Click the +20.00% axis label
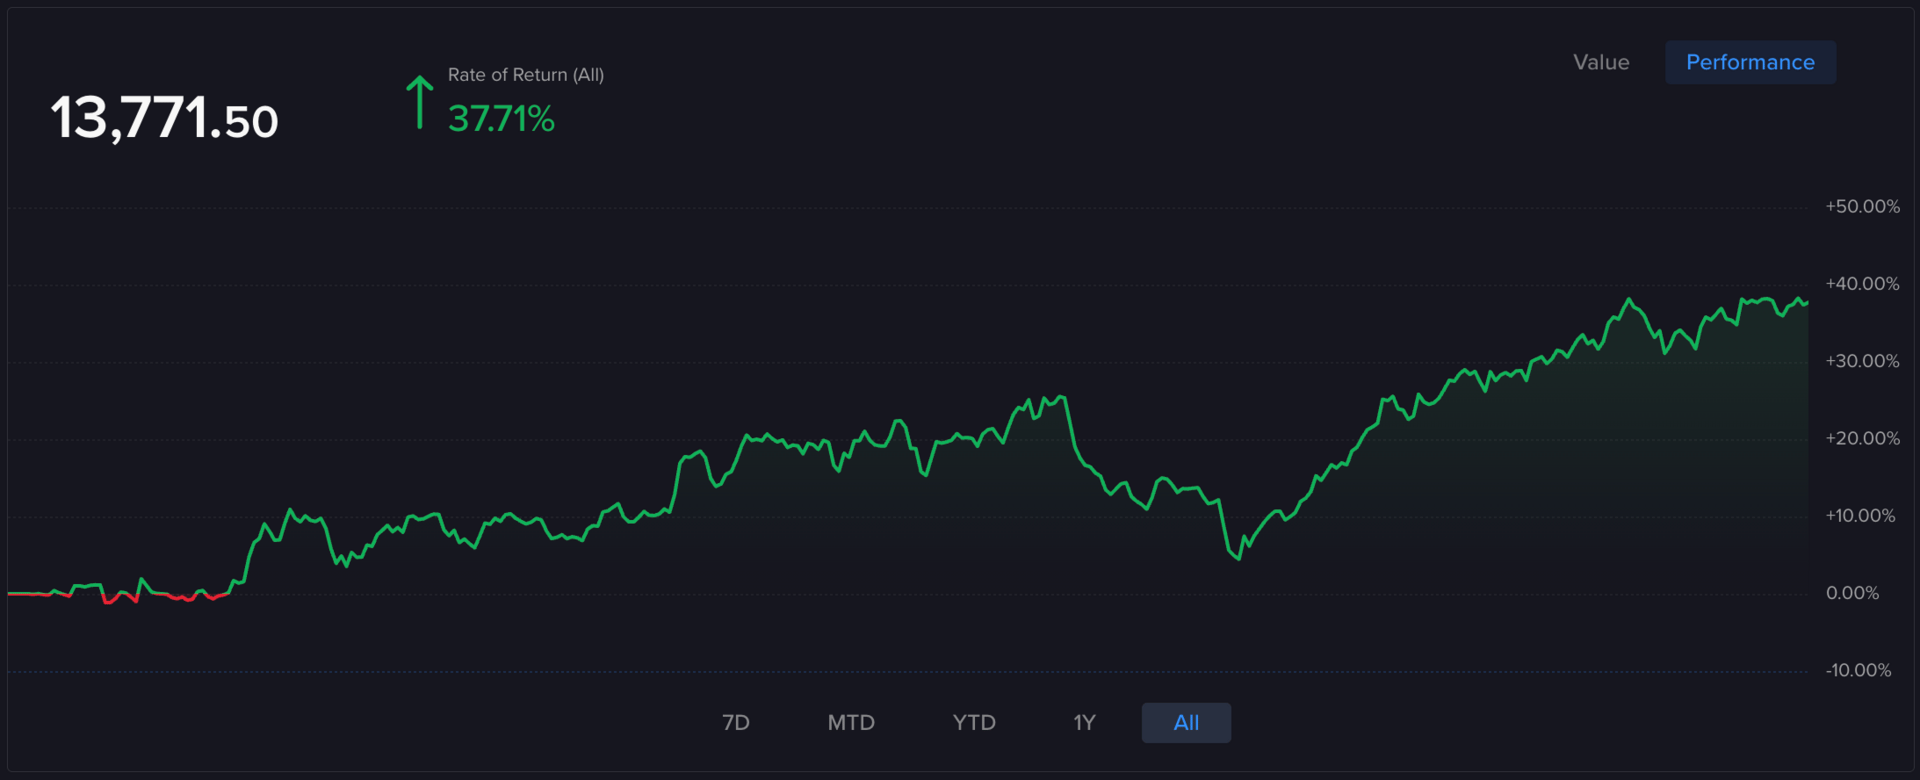This screenshot has width=1920, height=780. coord(1862,439)
